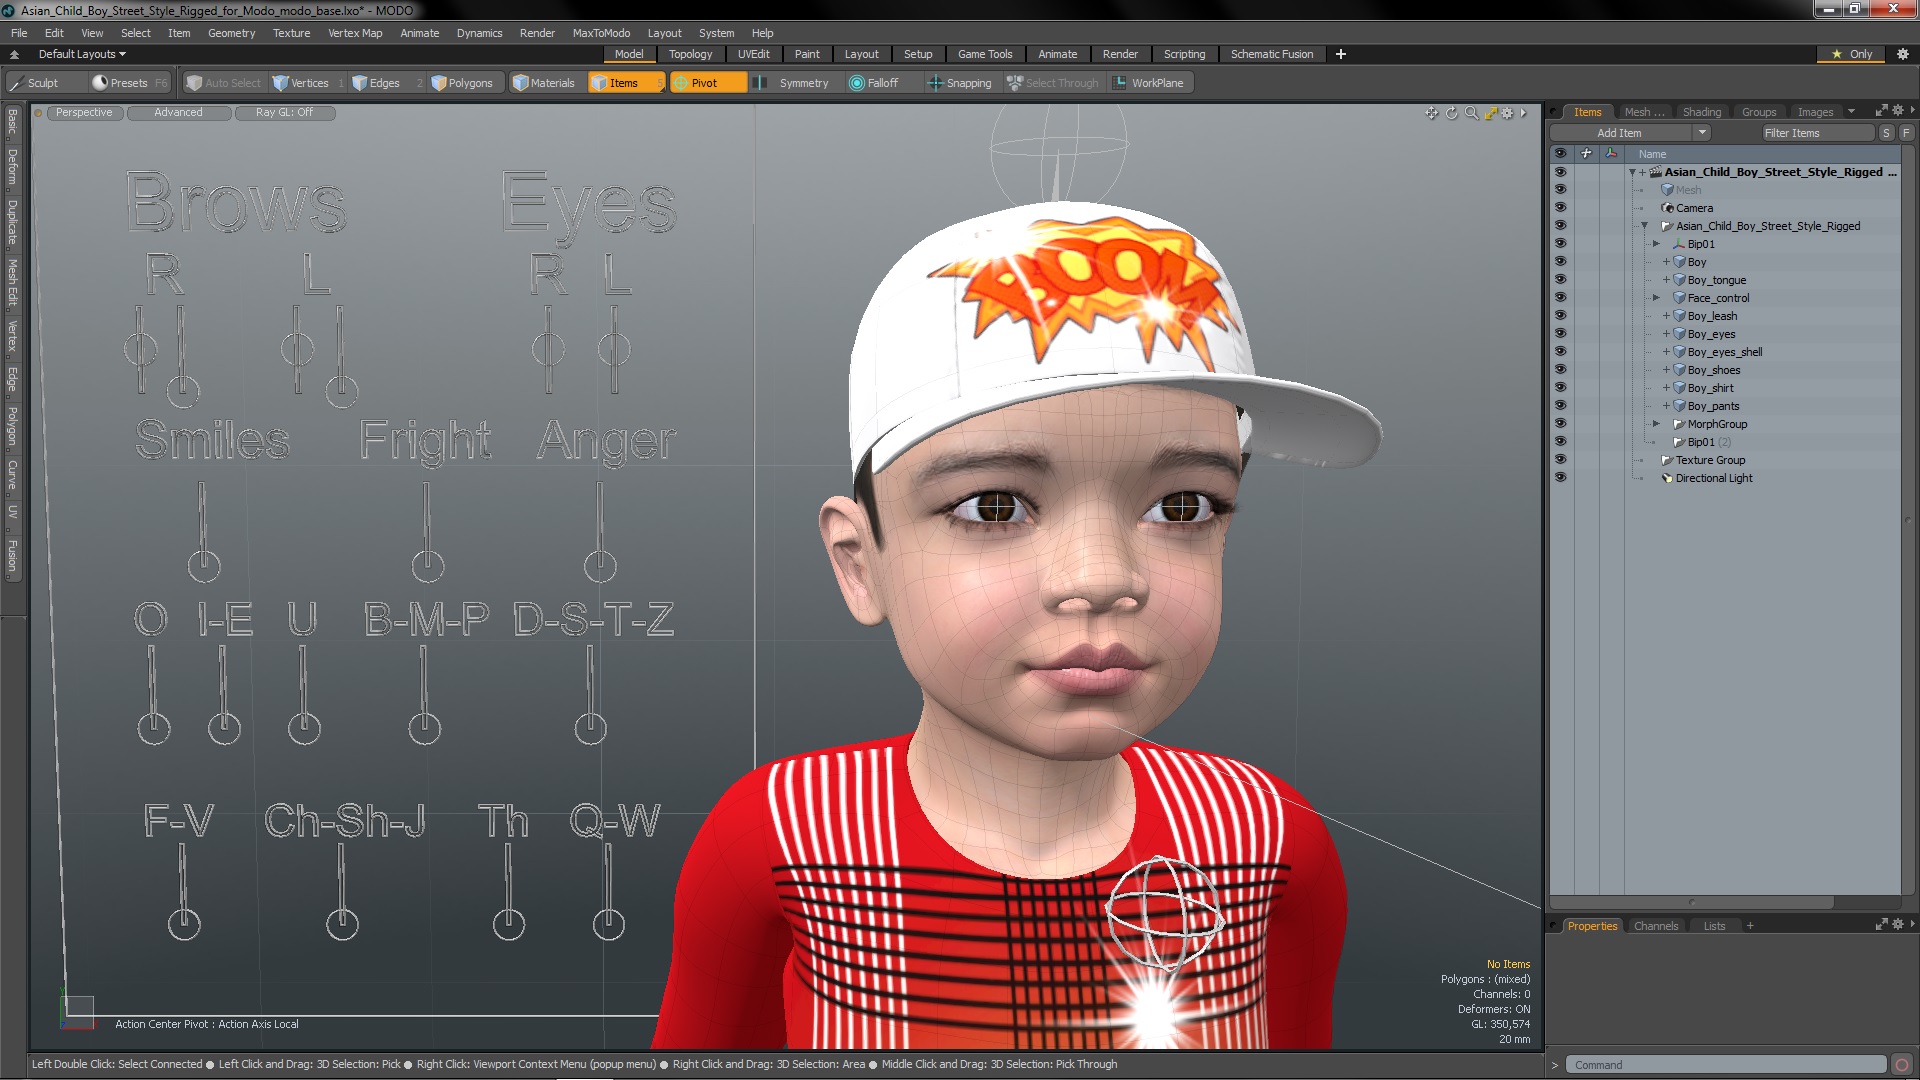Image resolution: width=1920 pixels, height=1080 pixels.
Task: Open the more tabs dropdown after Images
Action: (x=1851, y=111)
